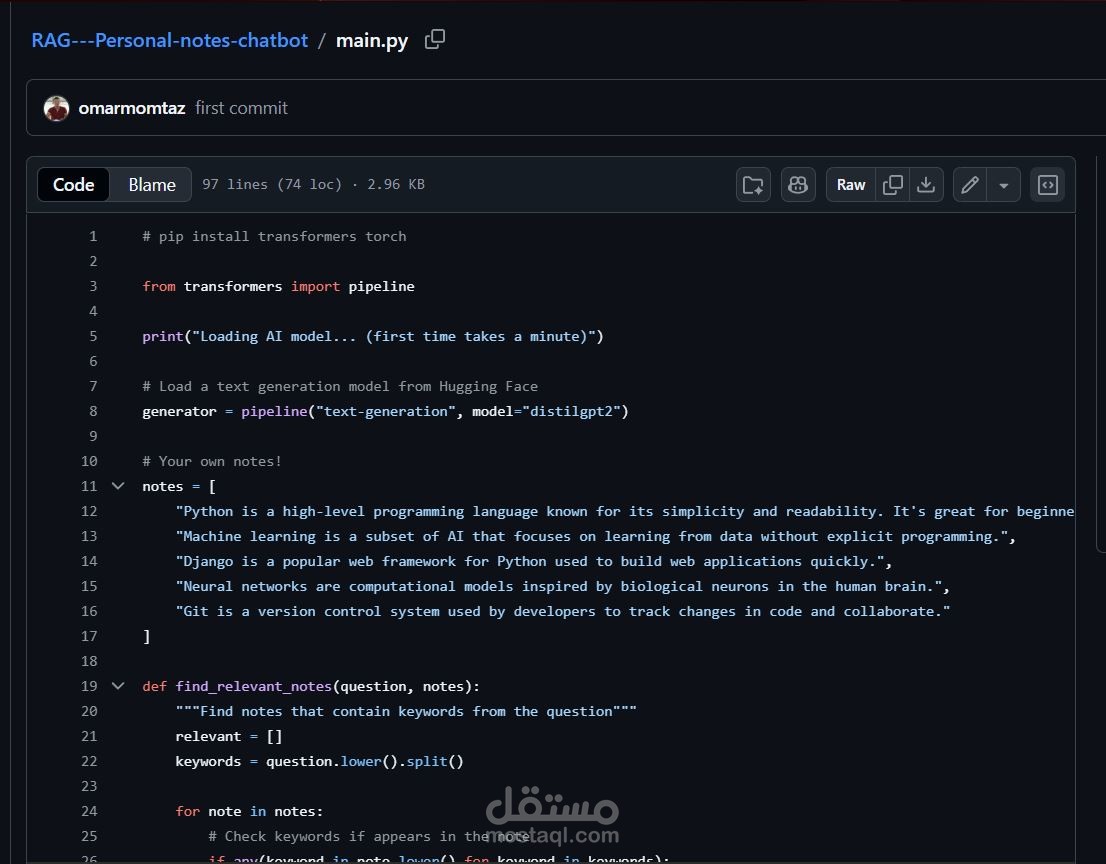Download the raw main.py file

coord(925,184)
